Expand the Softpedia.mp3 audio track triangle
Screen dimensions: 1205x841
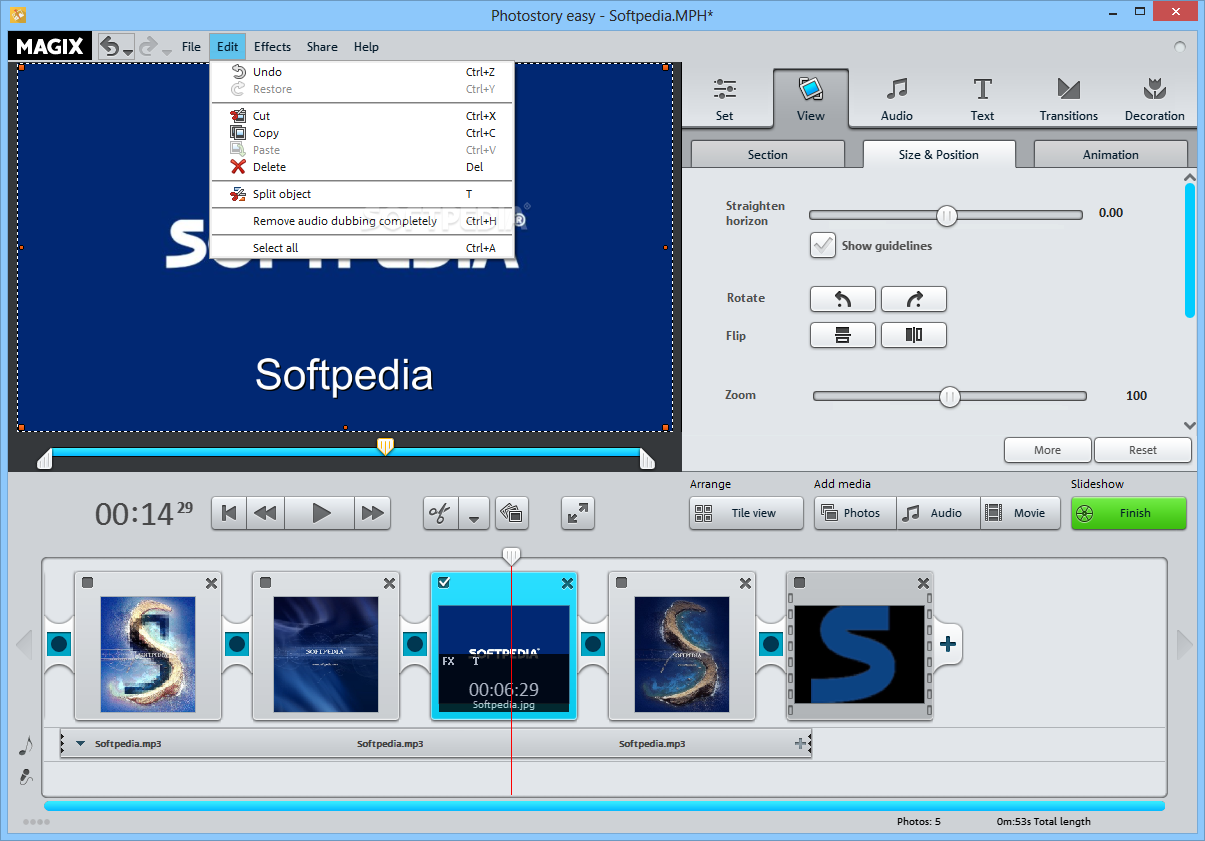point(80,743)
